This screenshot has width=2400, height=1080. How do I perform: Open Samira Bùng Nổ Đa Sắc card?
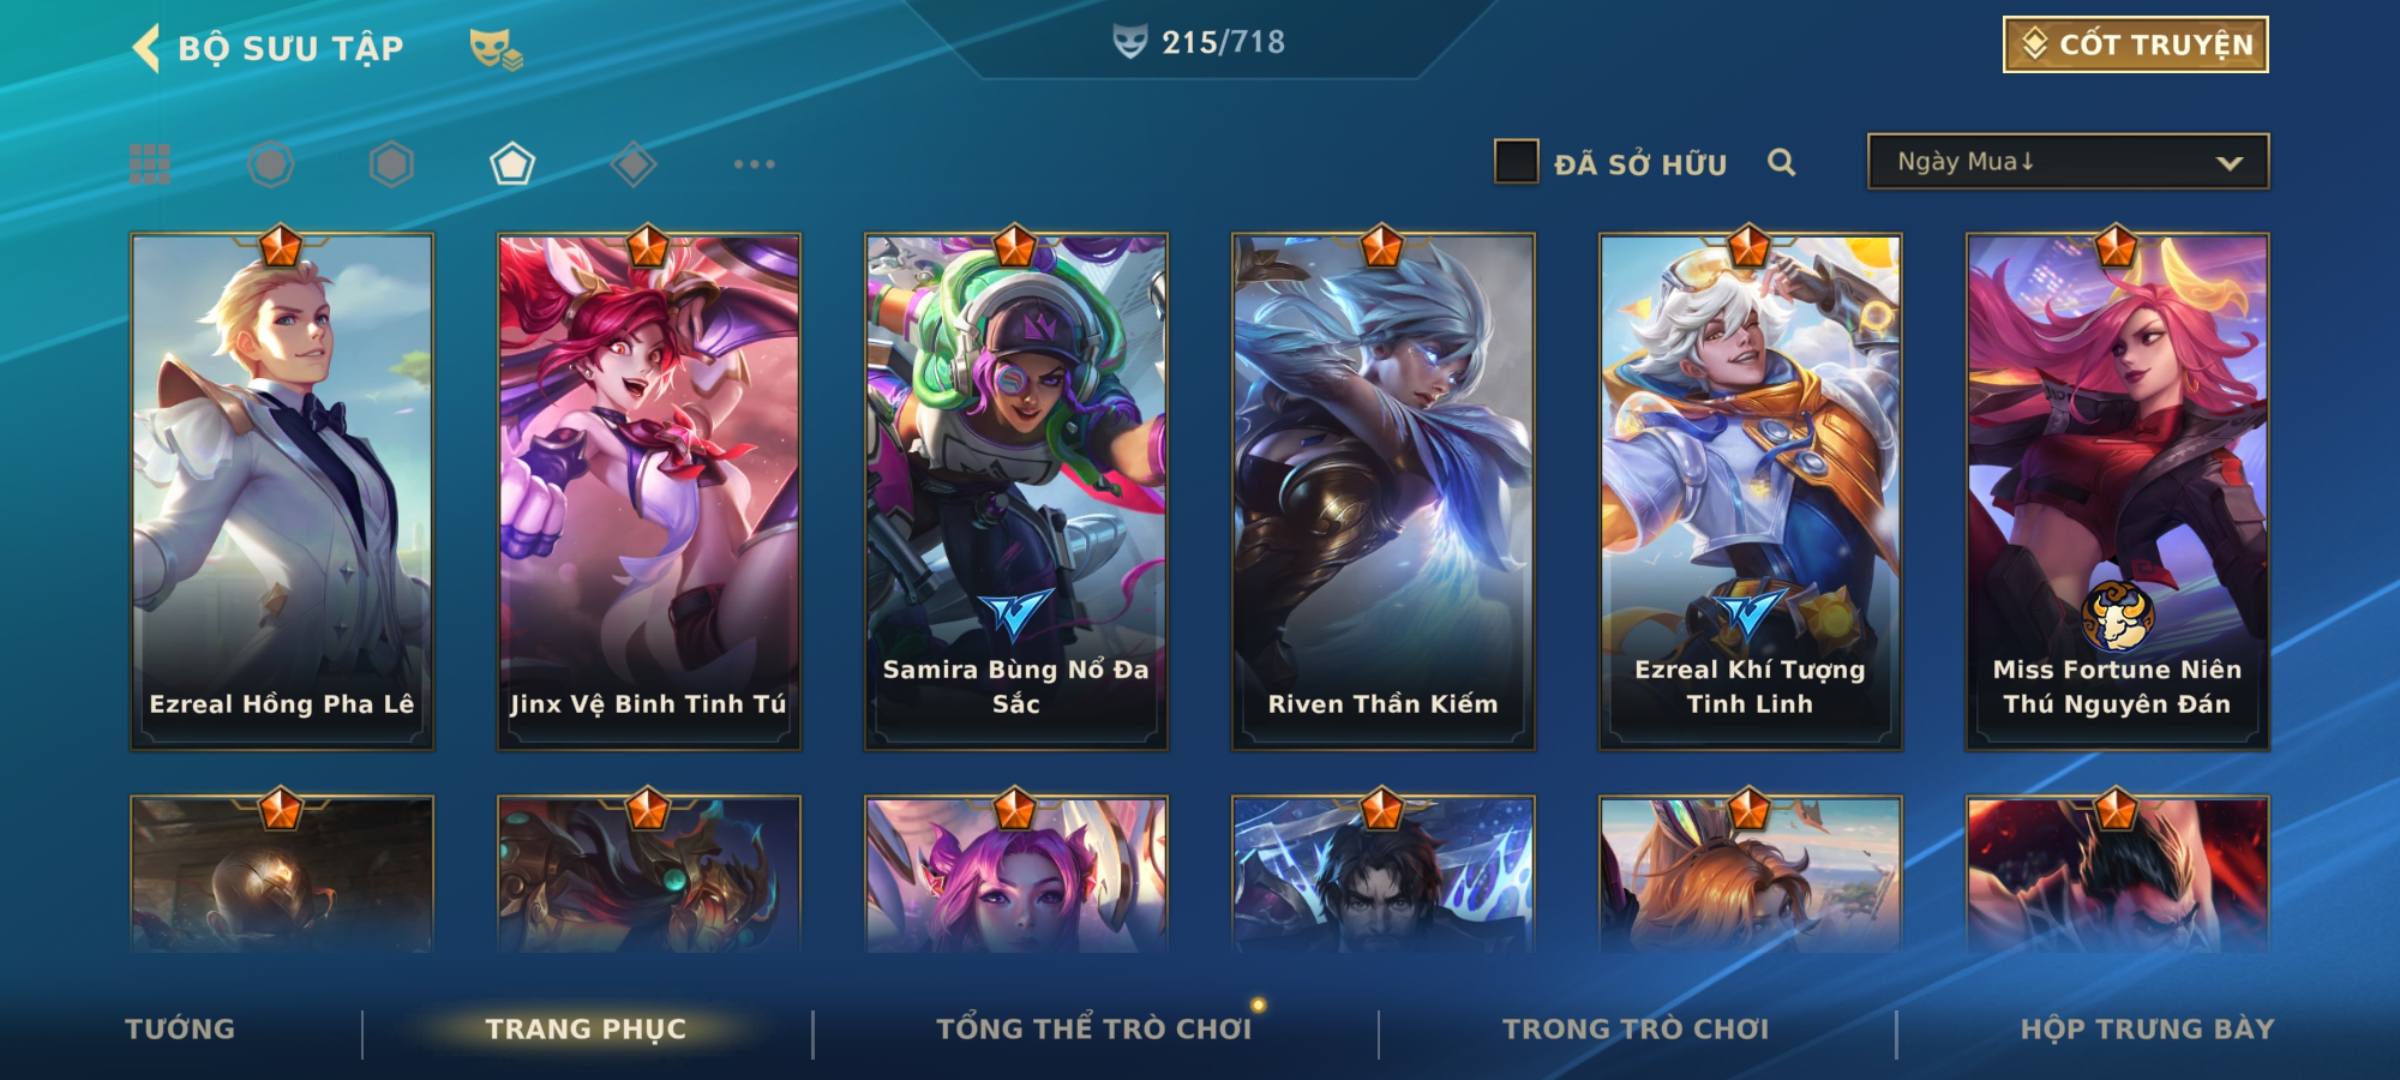pyautogui.click(x=1016, y=490)
